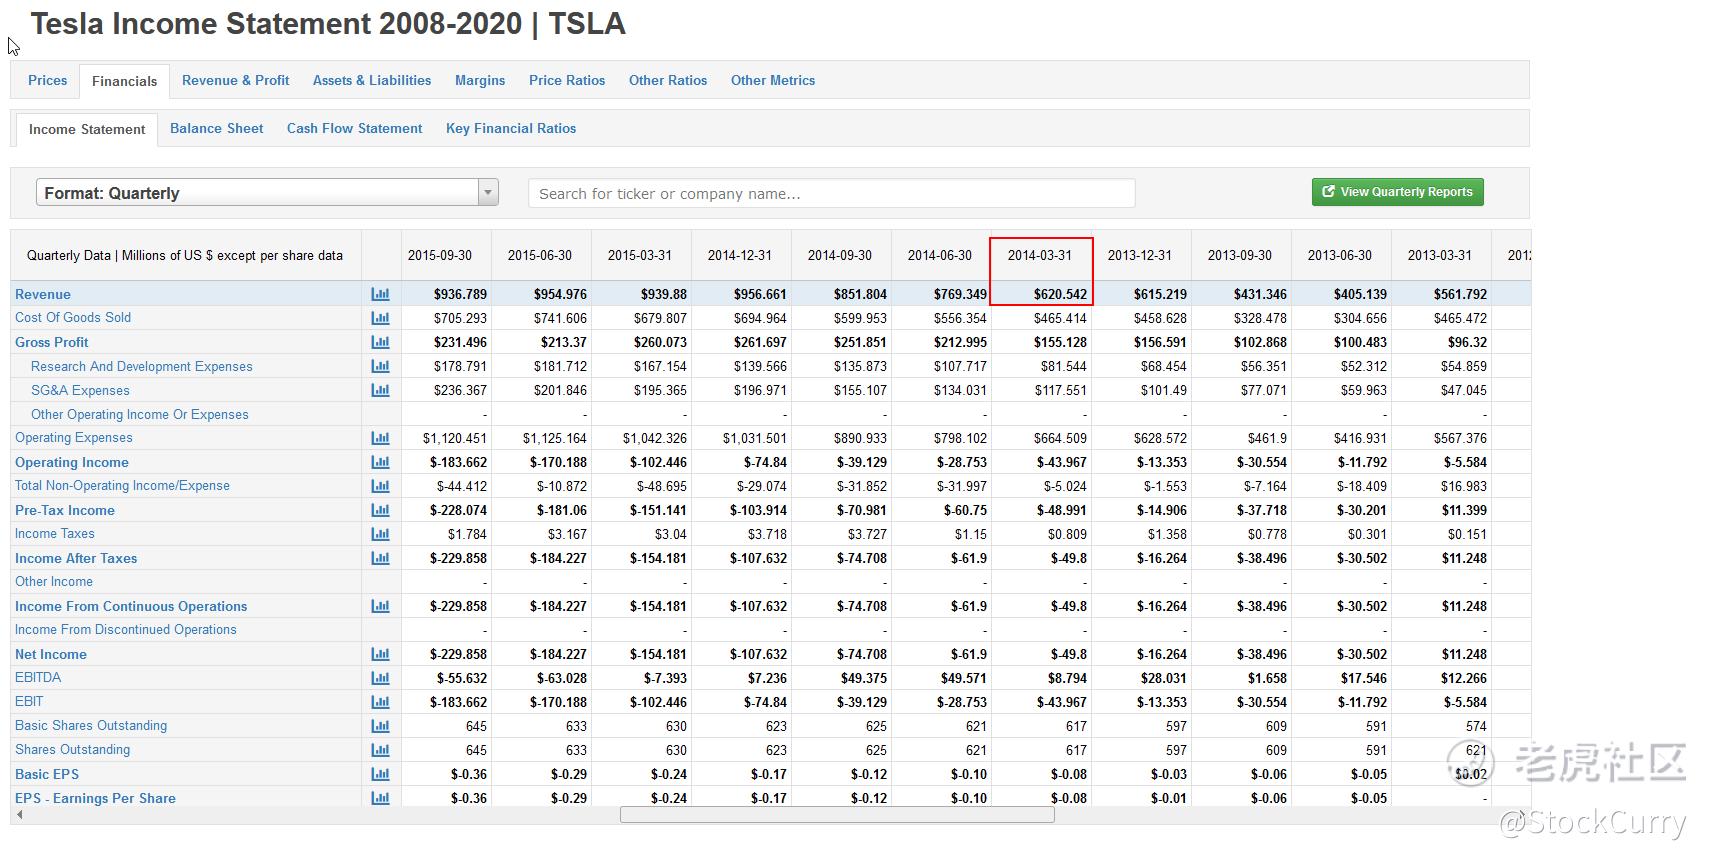The height and width of the screenshot is (862, 1720).
Task: Open chart icon for Pre-Tax Income row
Action: click(380, 510)
